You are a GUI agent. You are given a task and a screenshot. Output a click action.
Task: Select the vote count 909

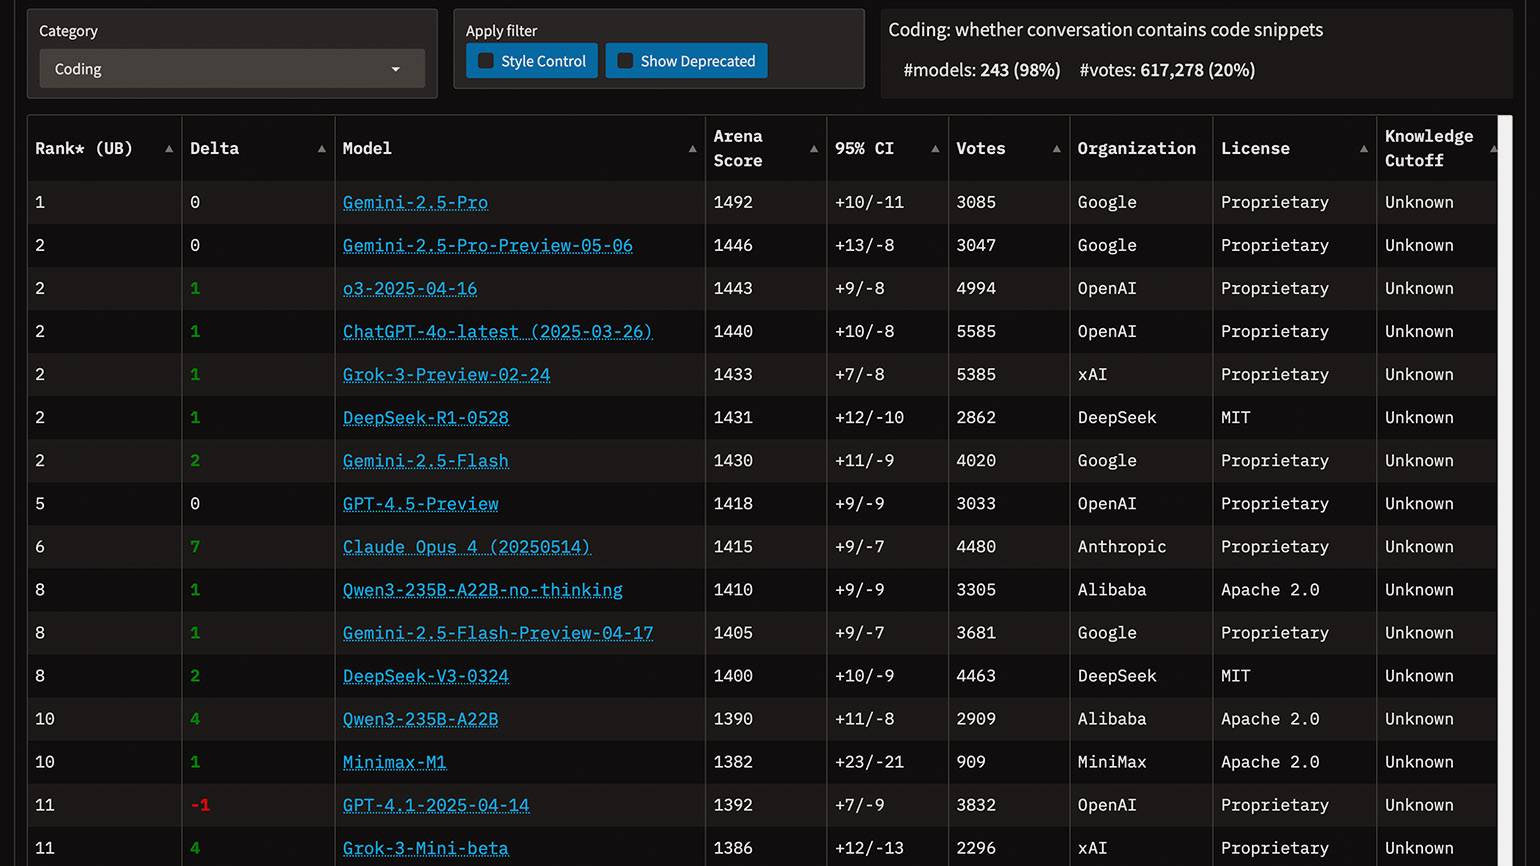971,761
